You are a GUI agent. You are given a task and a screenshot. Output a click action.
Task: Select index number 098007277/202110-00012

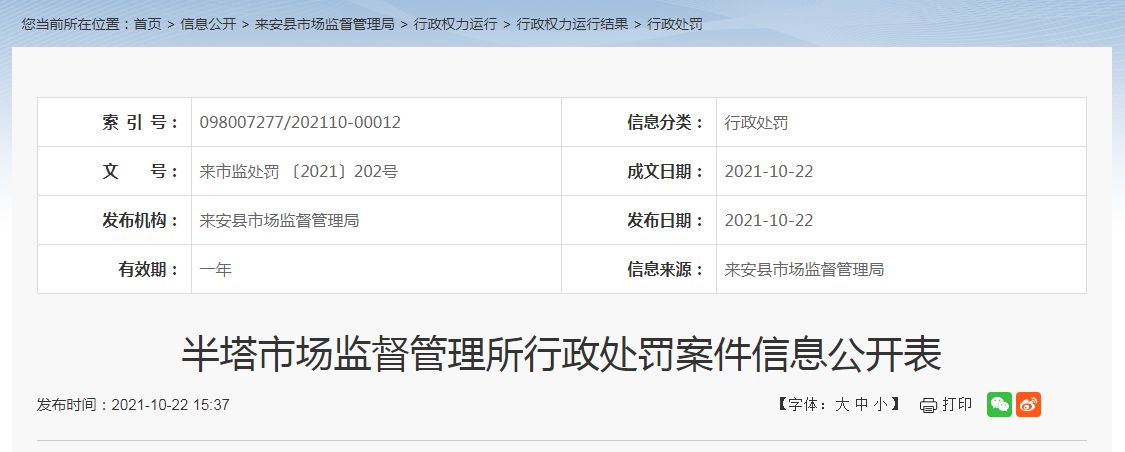click(x=300, y=123)
